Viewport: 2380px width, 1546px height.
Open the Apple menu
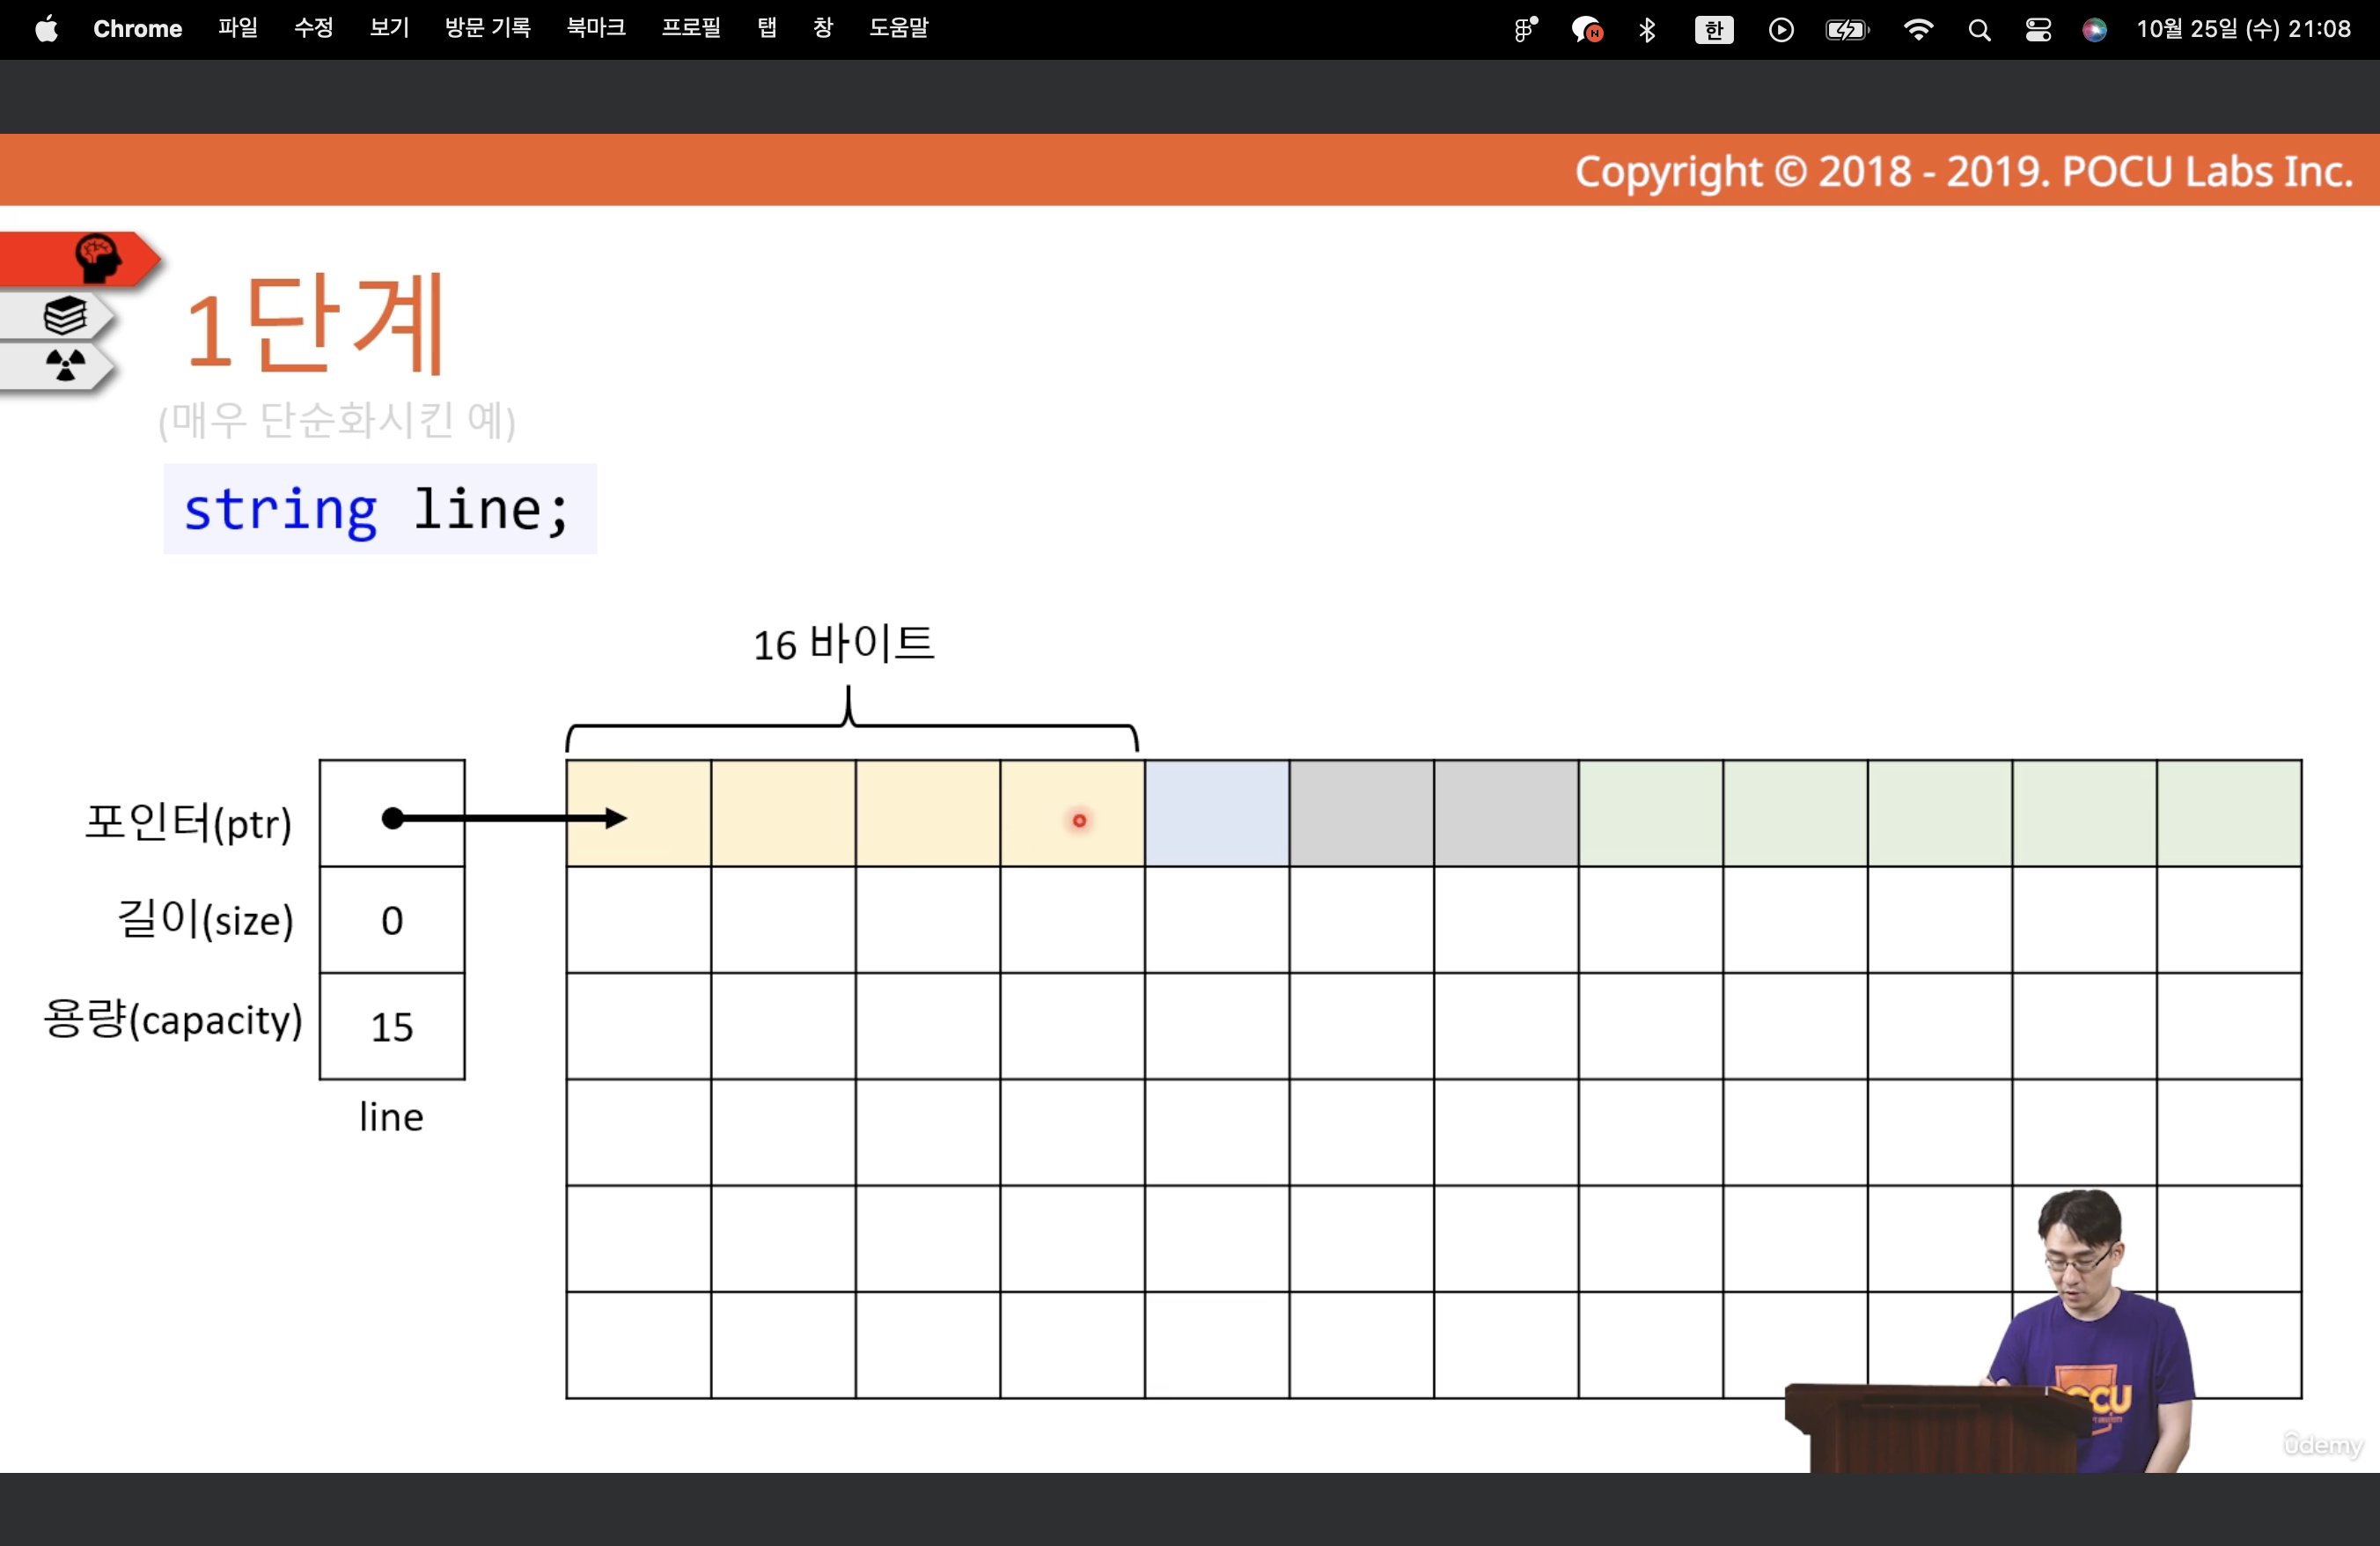[x=46, y=29]
